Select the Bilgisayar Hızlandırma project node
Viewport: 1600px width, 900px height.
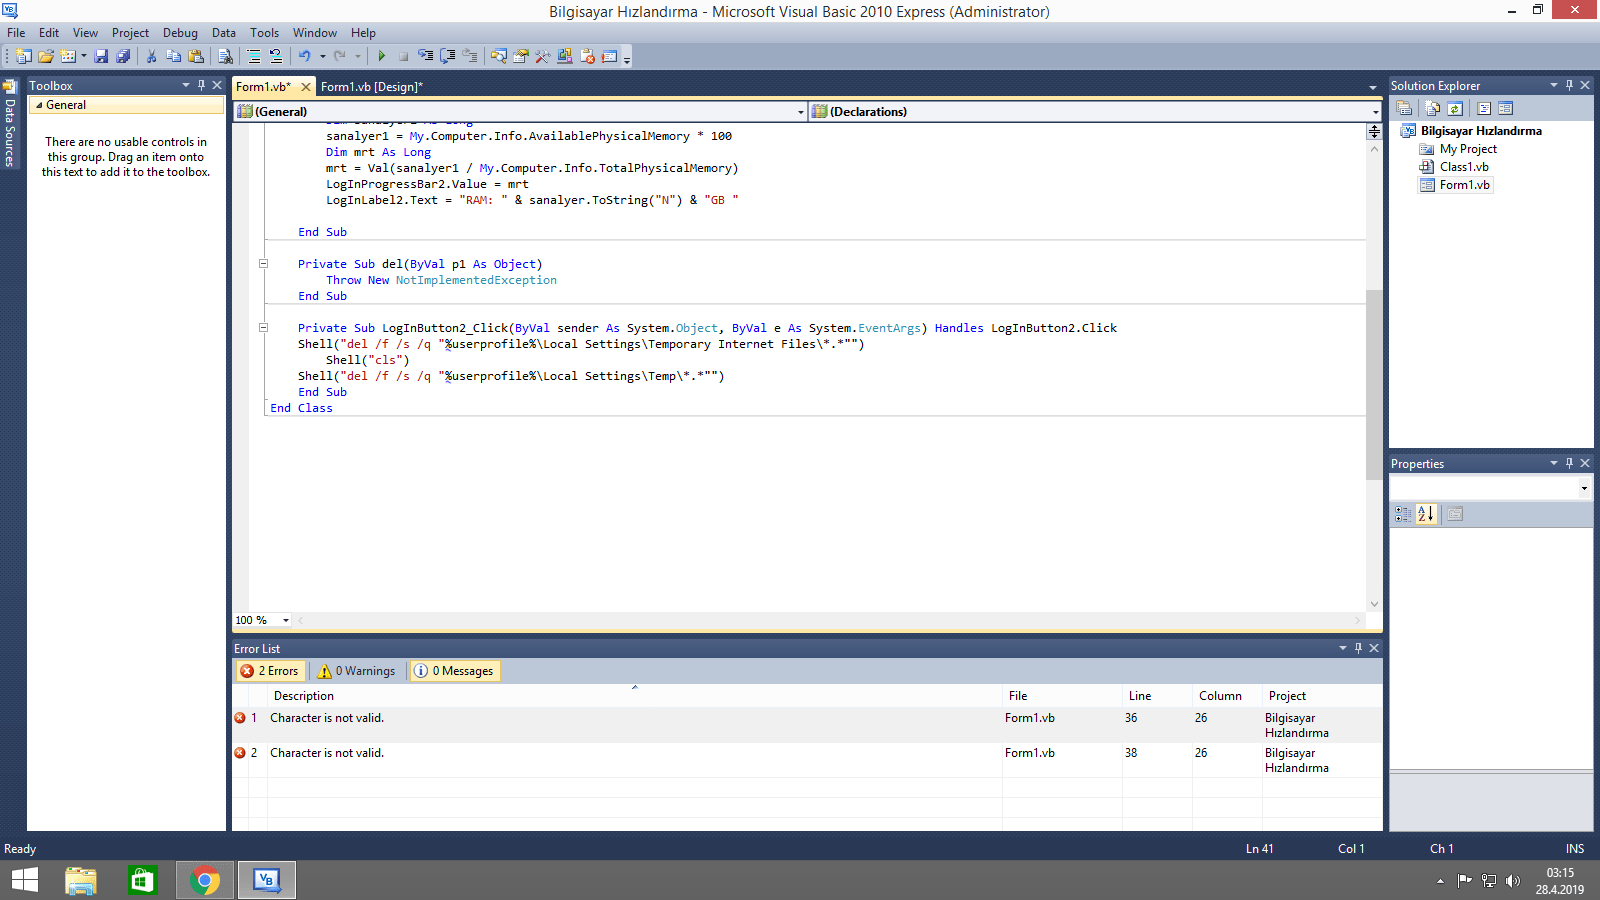tap(1481, 131)
